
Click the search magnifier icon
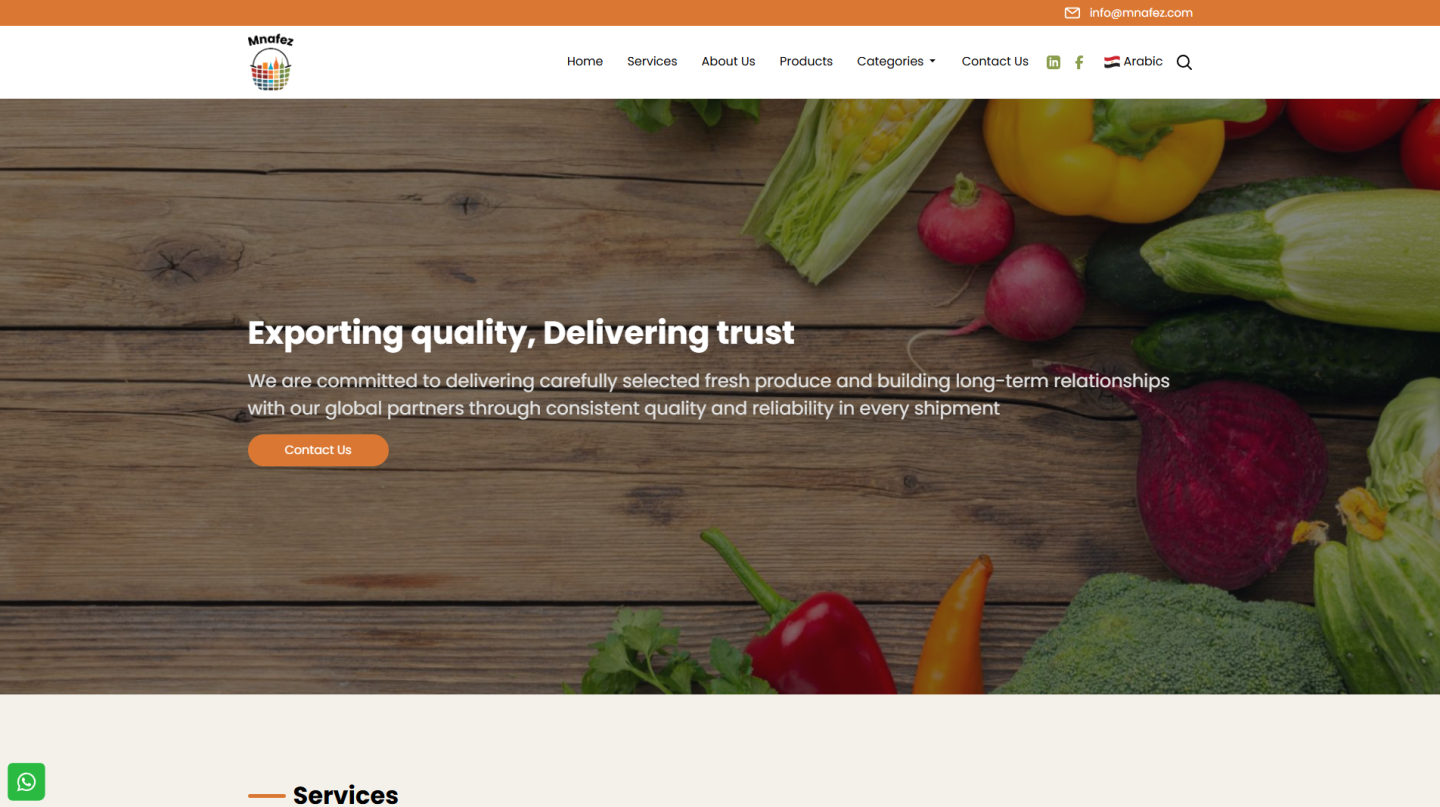click(x=1184, y=62)
